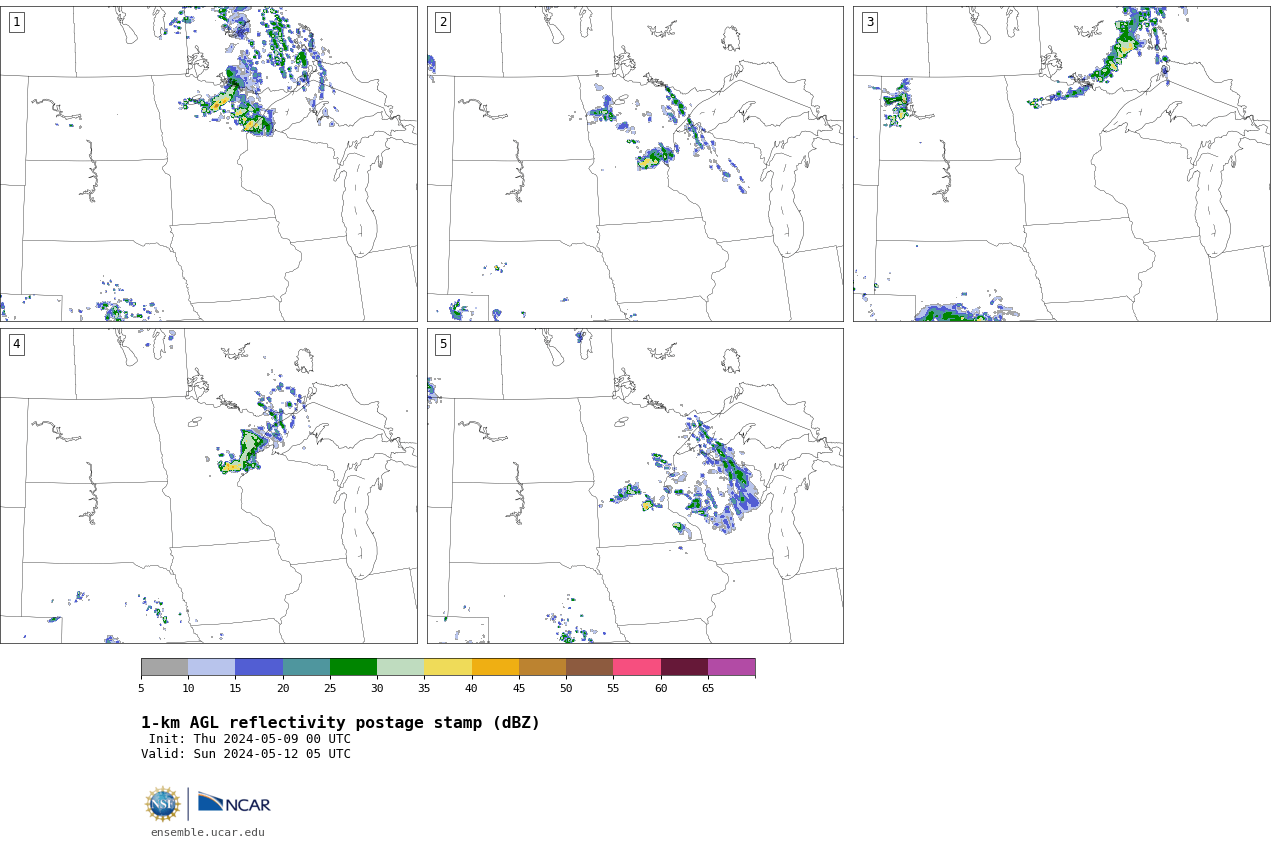The height and width of the screenshot is (844, 1280).
Task: Click the blue 15-20 dBZ swatch
Action: 259,667
